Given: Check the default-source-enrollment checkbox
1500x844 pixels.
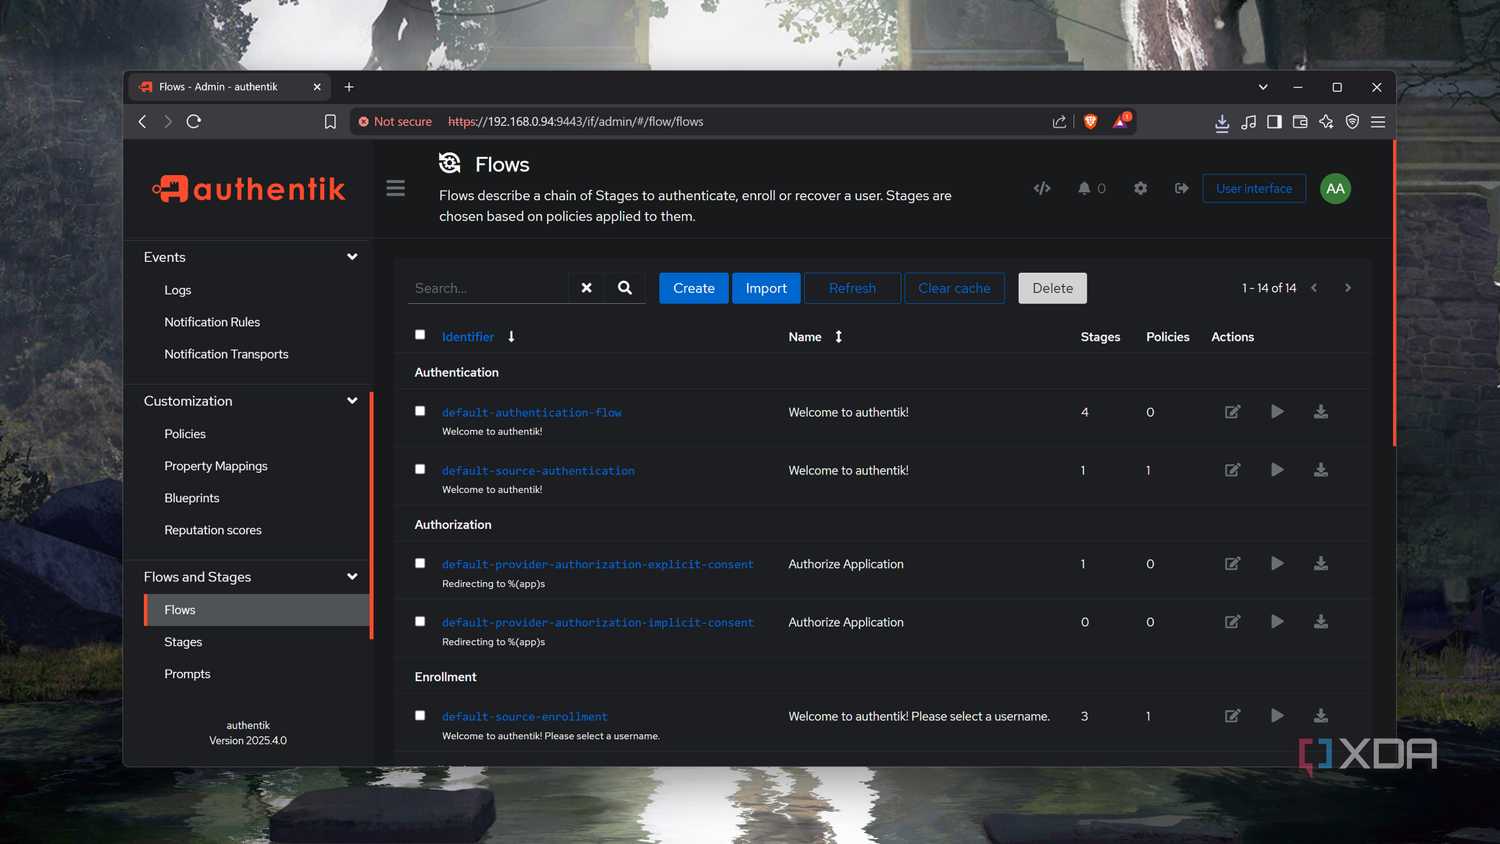Looking at the screenshot, I should click(x=420, y=715).
